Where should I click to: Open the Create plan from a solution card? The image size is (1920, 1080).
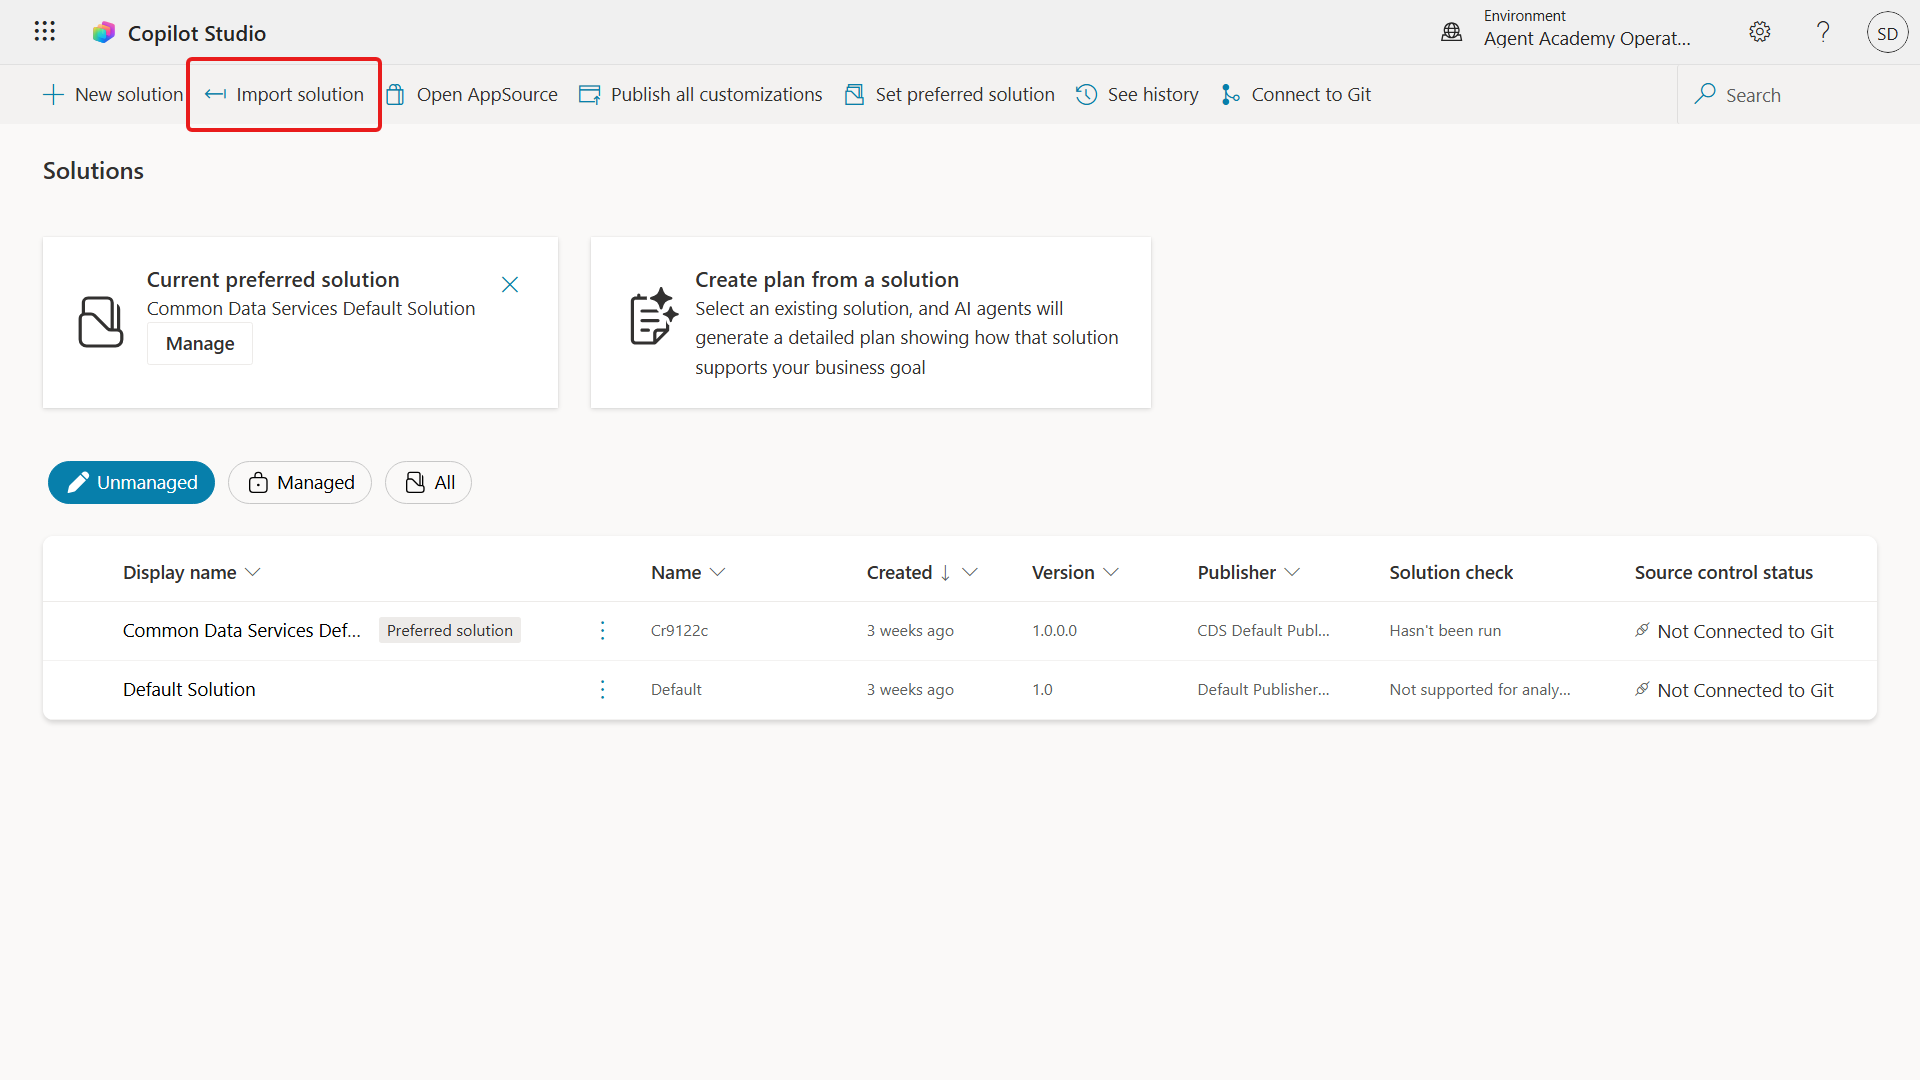[x=871, y=322]
